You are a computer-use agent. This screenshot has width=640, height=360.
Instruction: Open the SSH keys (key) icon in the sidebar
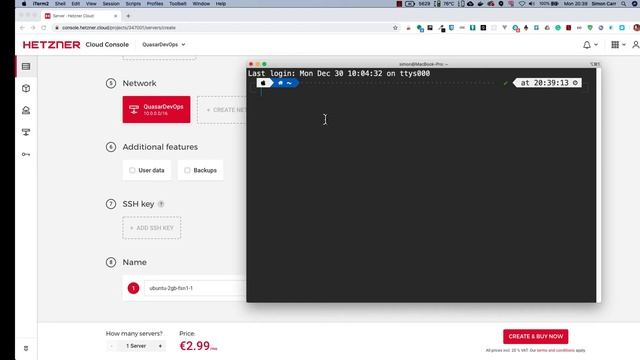coord(26,154)
